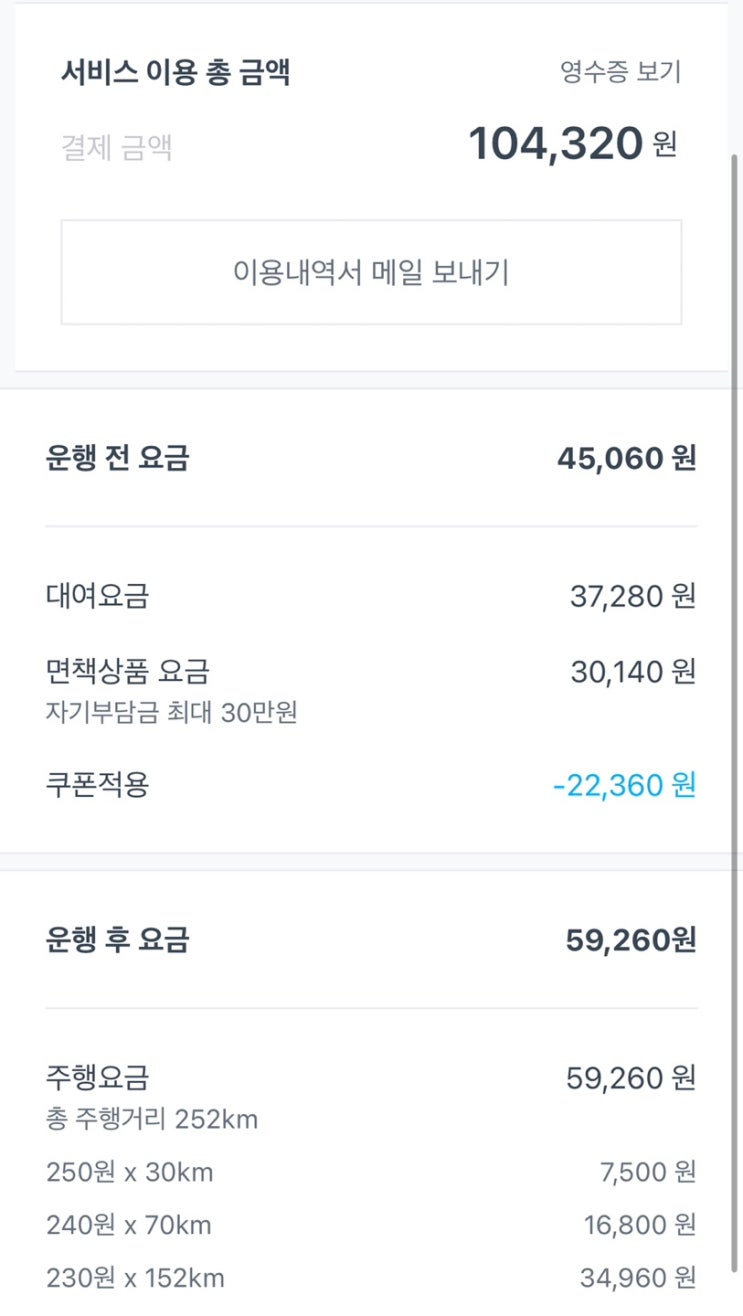743x1316 pixels.
Task: Select the 104,320 원 total payment amount
Action: [x=572, y=143]
